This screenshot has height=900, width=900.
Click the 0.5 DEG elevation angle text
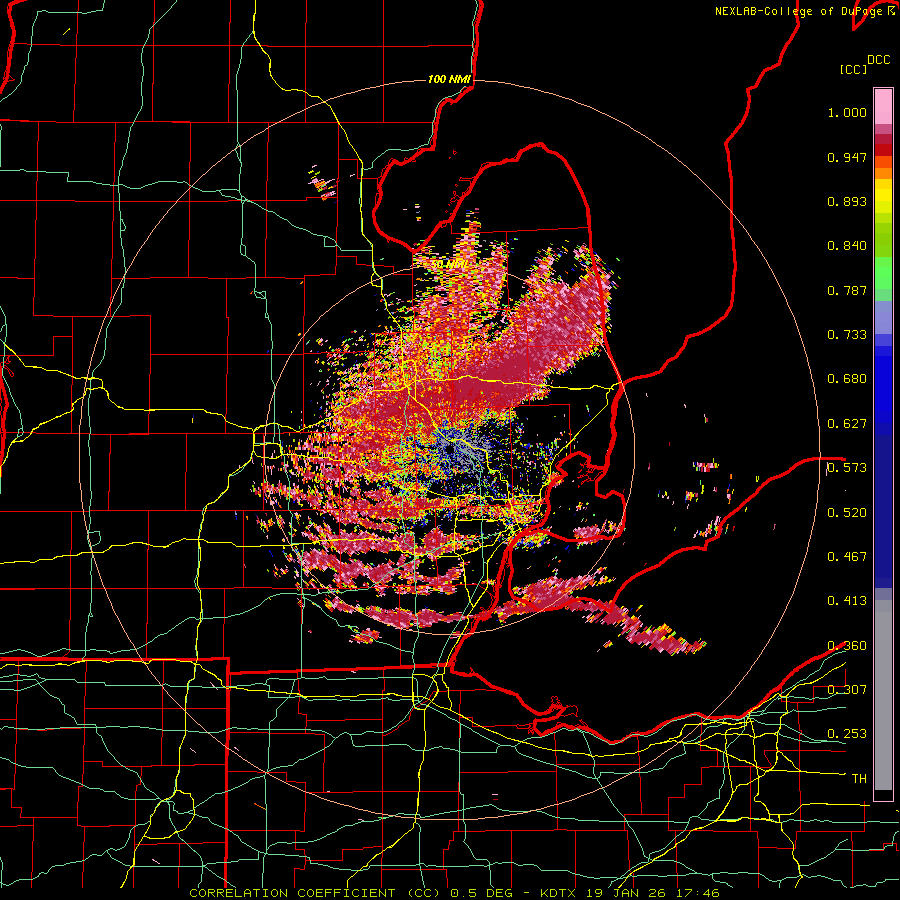tap(480, 893)
